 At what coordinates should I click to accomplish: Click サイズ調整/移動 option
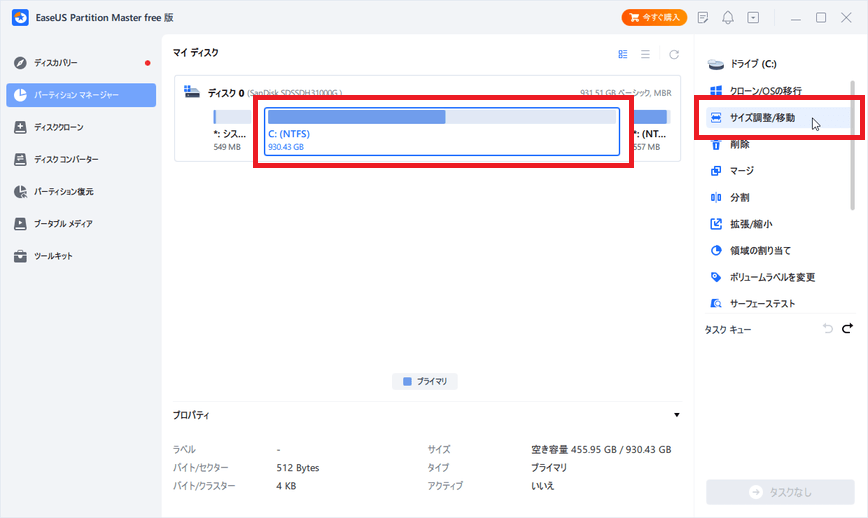tap(762, 118)
